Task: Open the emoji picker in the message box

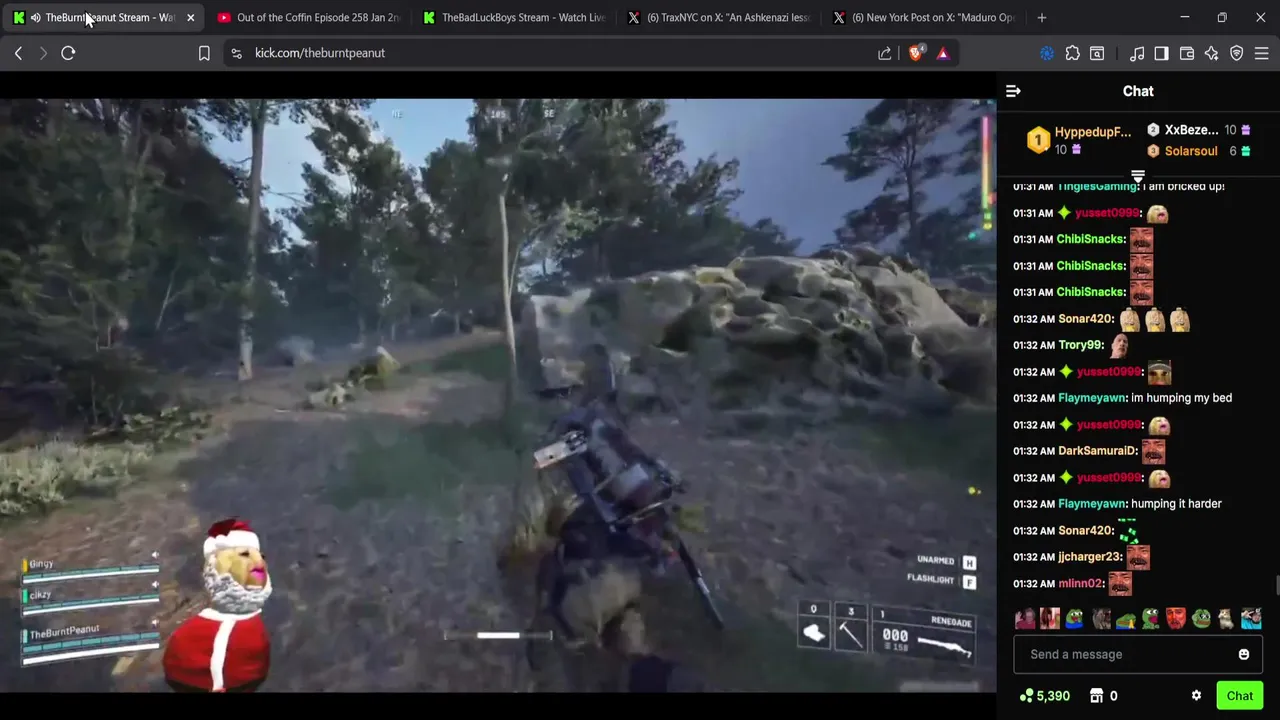Action: click(1244, 654)
